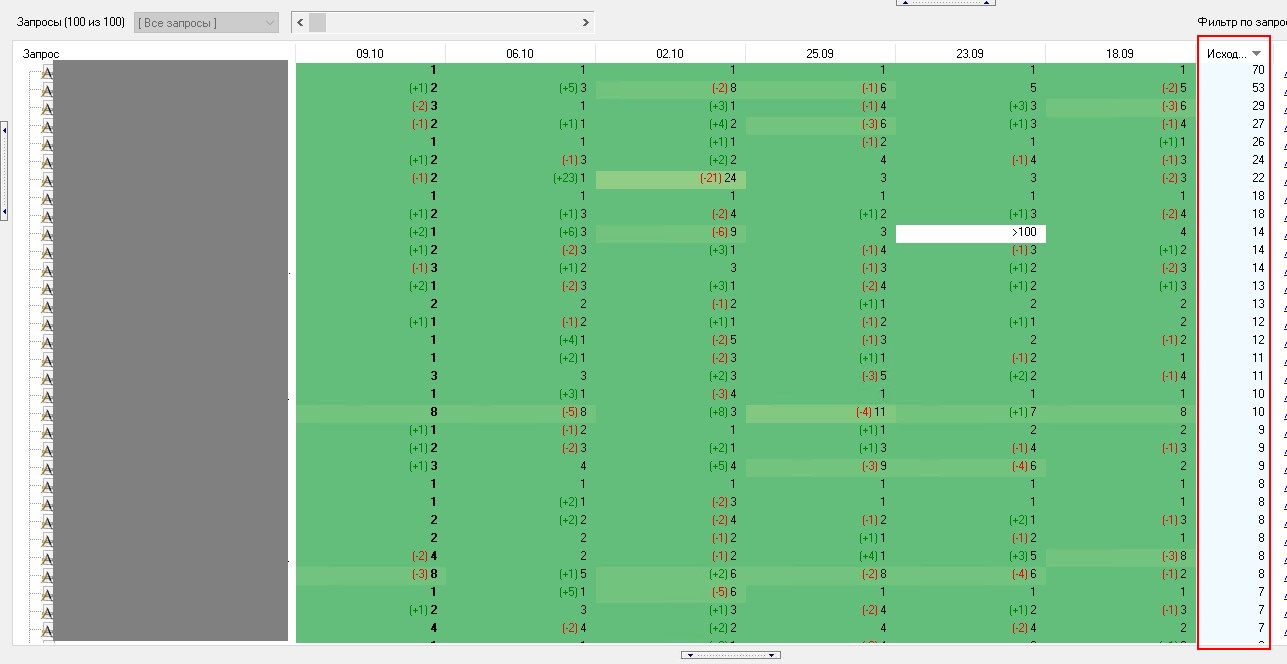This screenshot has height=664, width=1287.
Task: Sort by the Запрос column header
Action: pos(41,54)
